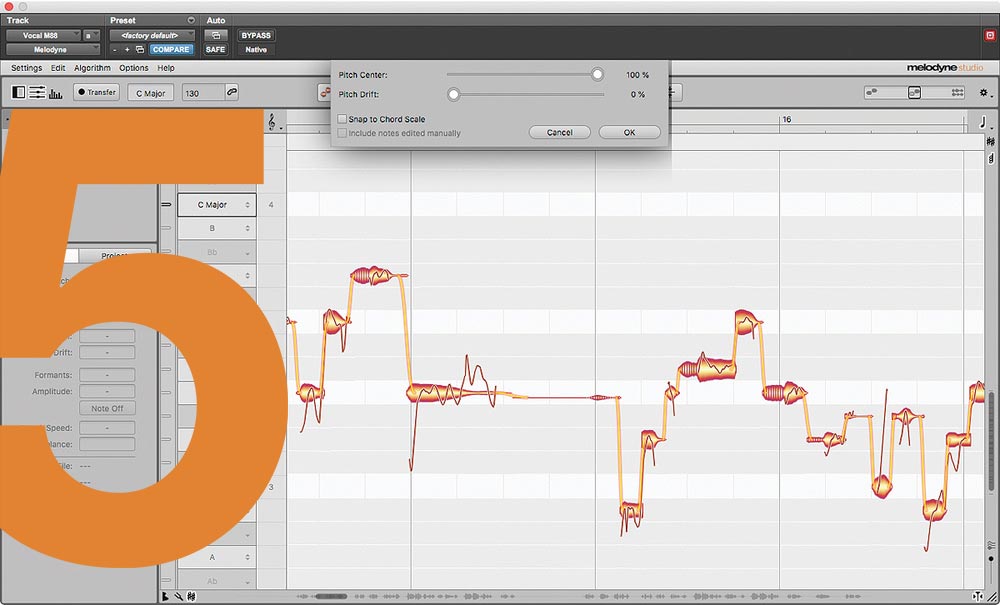Viewport: 1000px width, 605px height.
Task: Select the arrow tool in the bottom-left corner
Action: (163, 595)
